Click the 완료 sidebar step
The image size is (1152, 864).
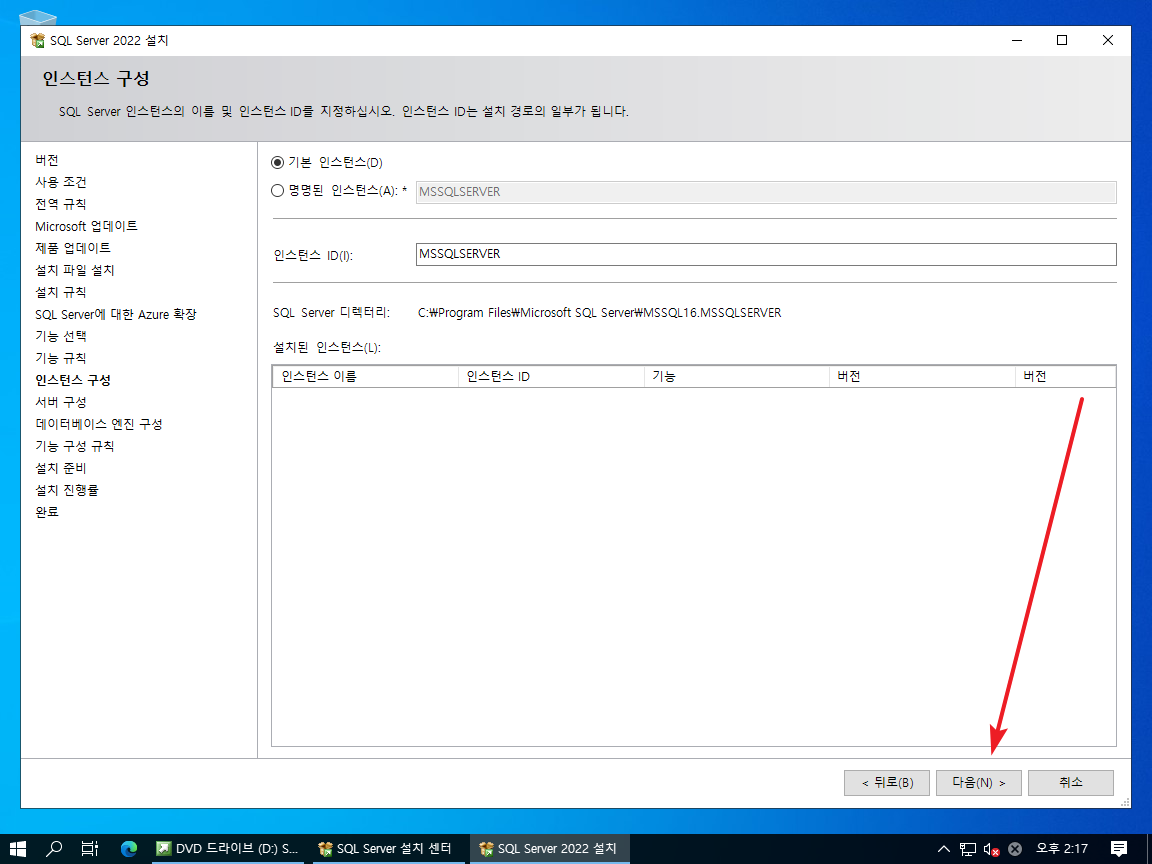(47, 512)
